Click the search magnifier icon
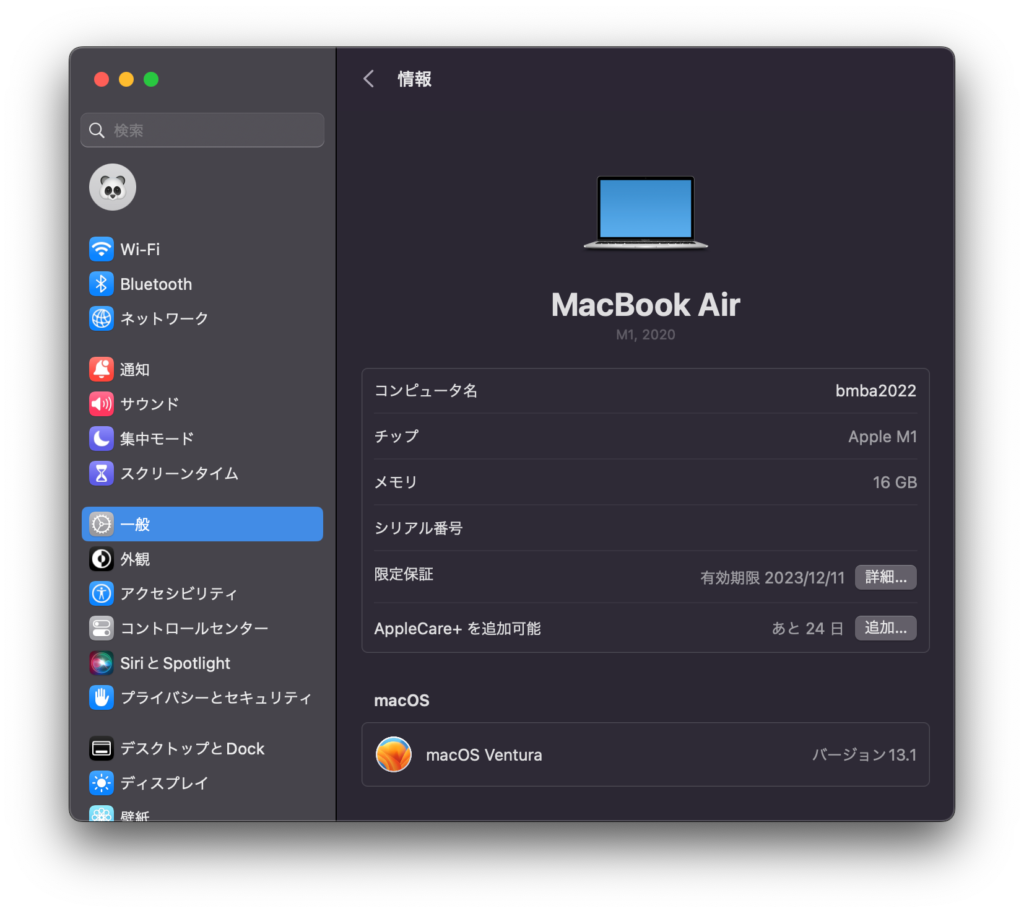 click(97, 131)
